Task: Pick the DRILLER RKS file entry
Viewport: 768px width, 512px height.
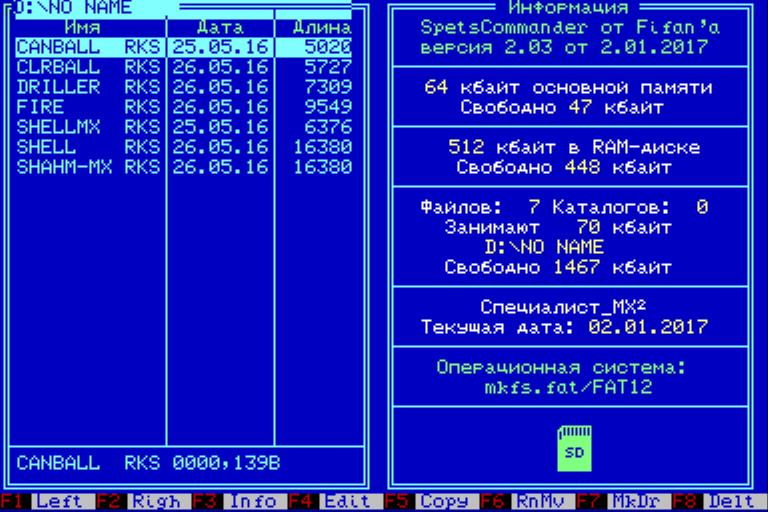Action: (90, 87)
